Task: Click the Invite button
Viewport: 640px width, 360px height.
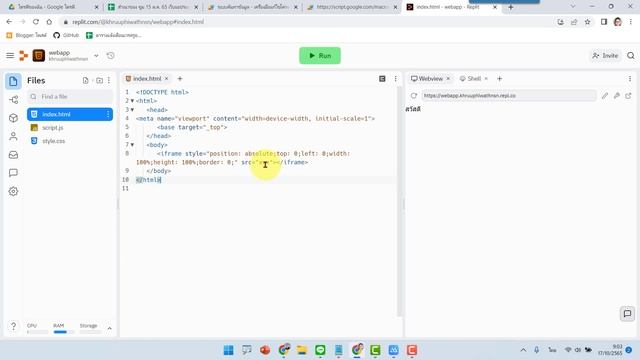Action: [605, 56]
